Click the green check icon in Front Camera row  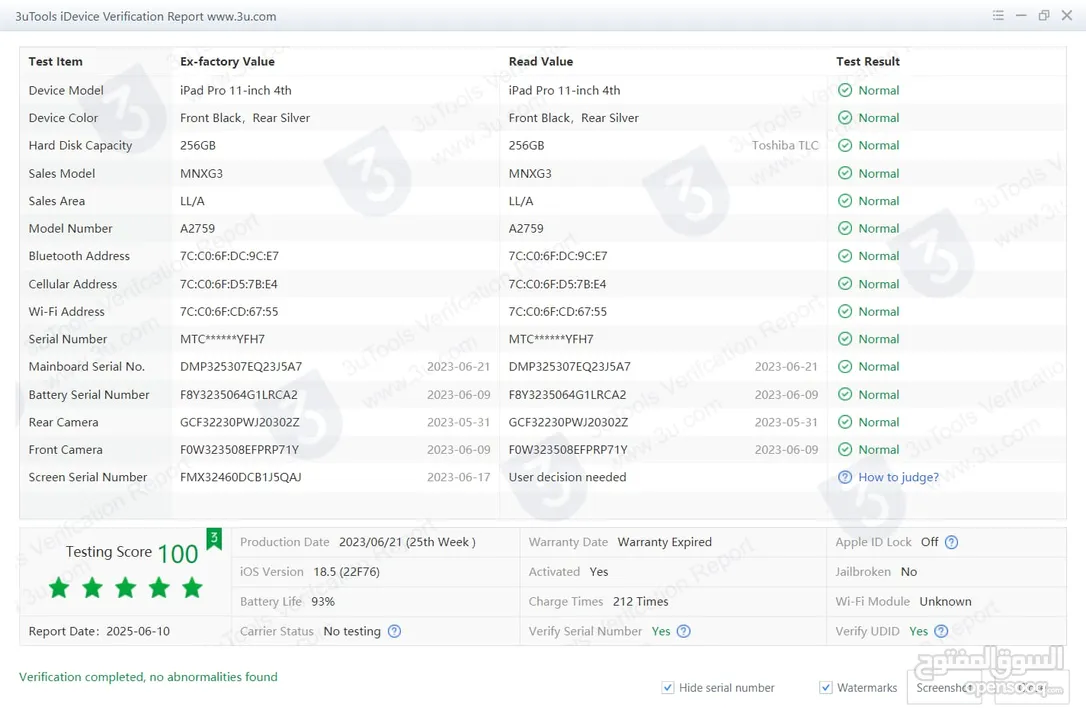coord(845,449)
